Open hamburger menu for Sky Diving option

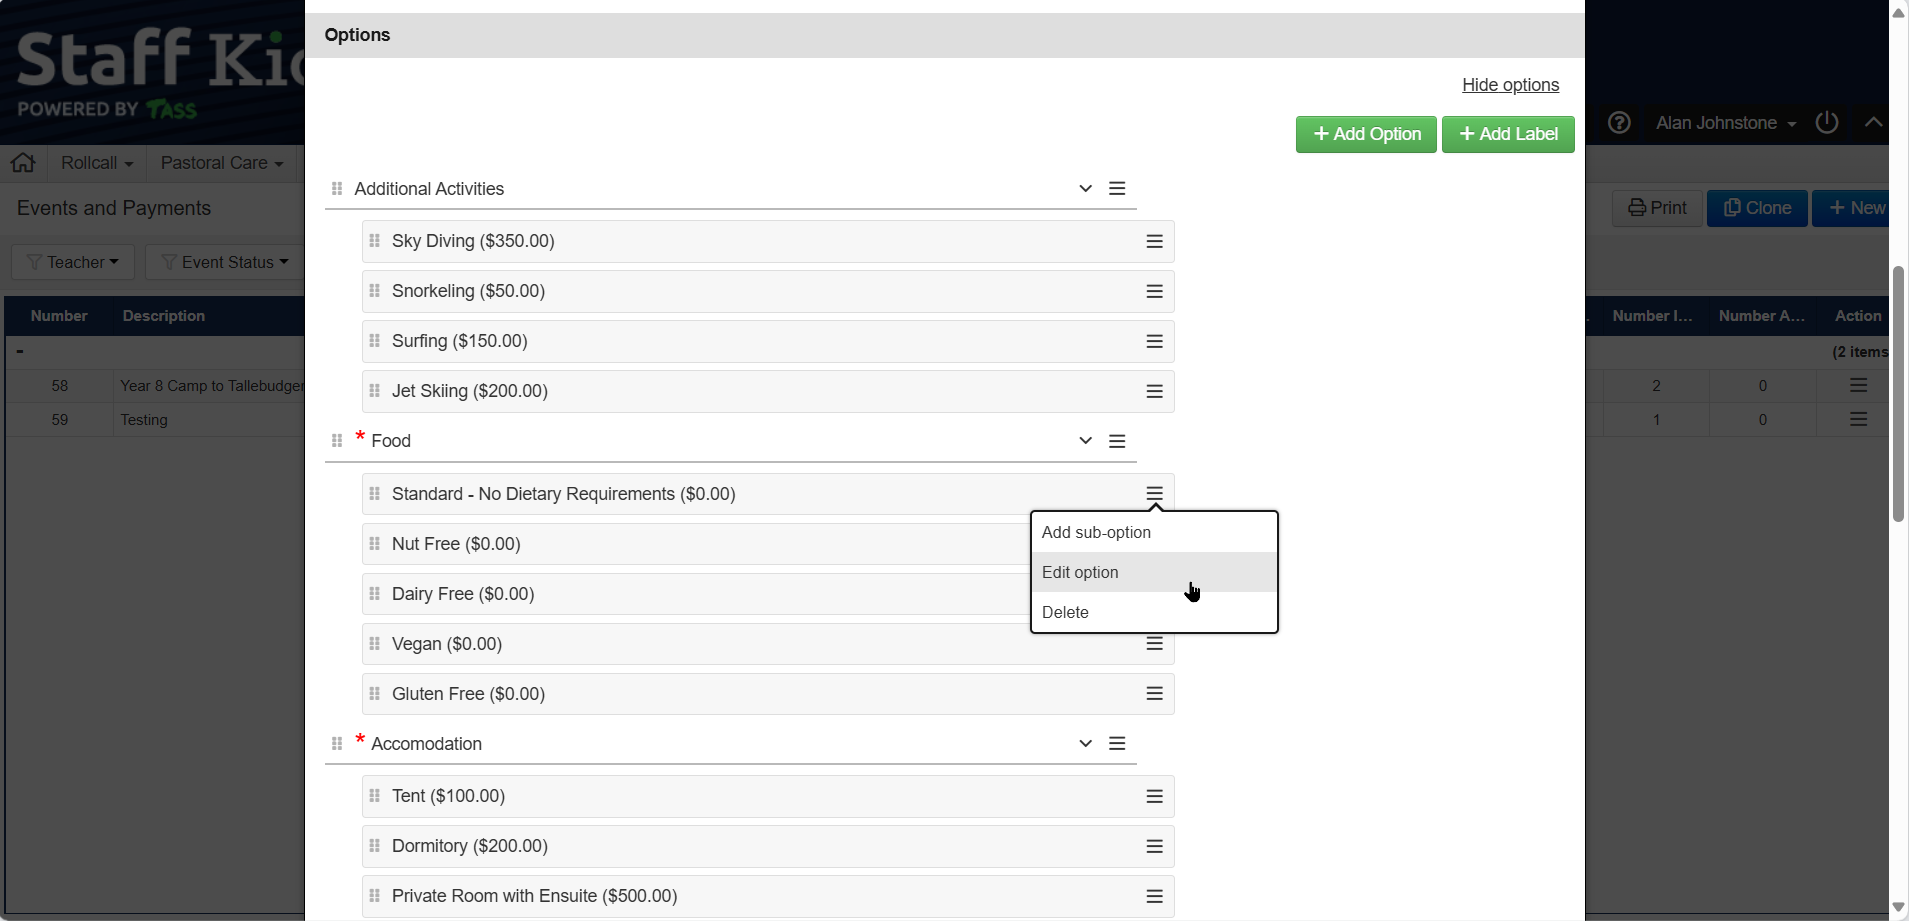(1154, 241)
